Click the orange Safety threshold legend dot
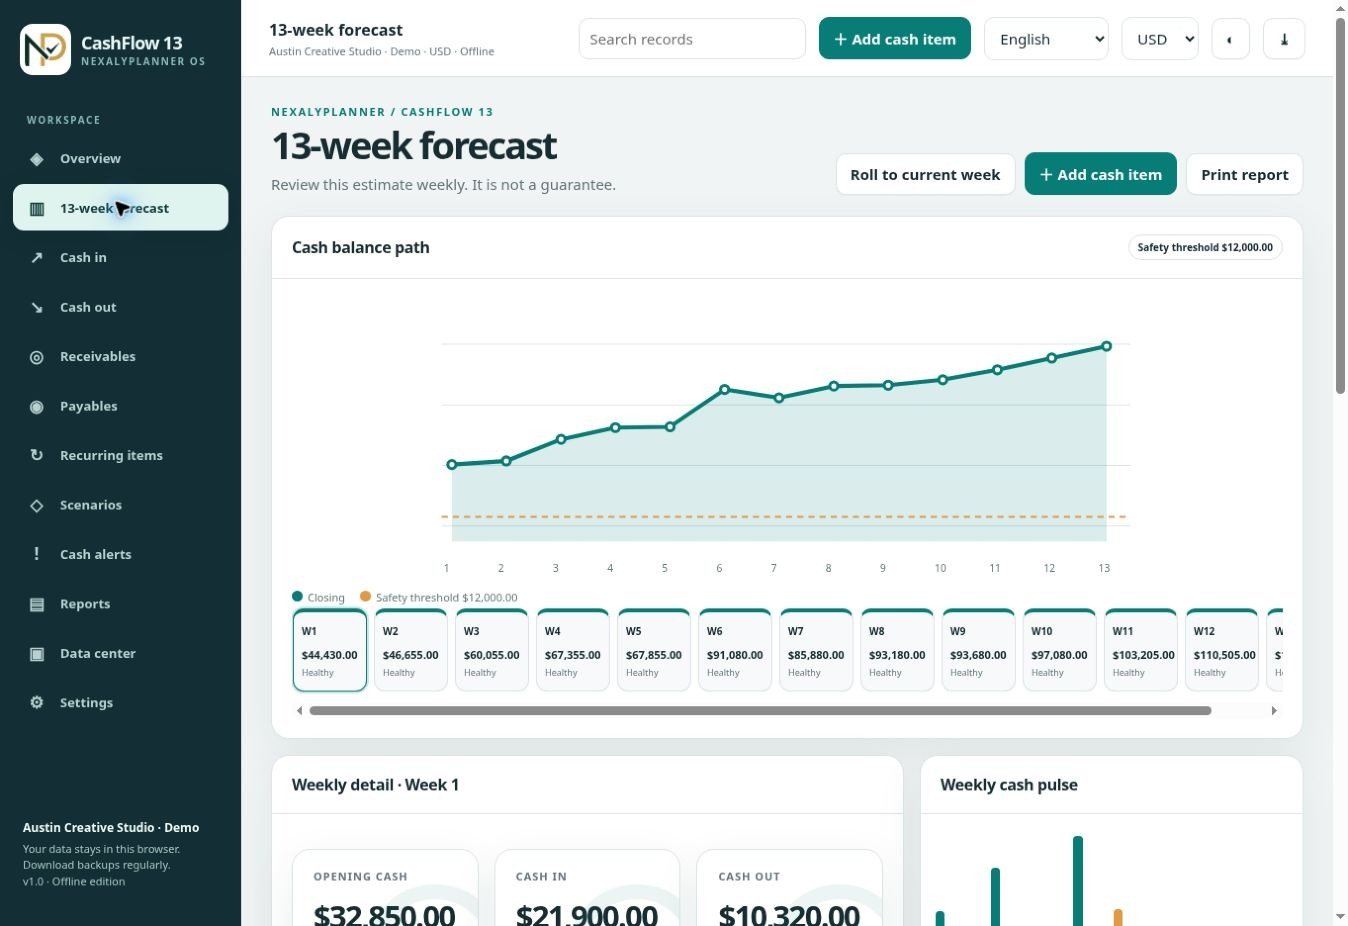The image size is (1348, 926). pos(365,597)
